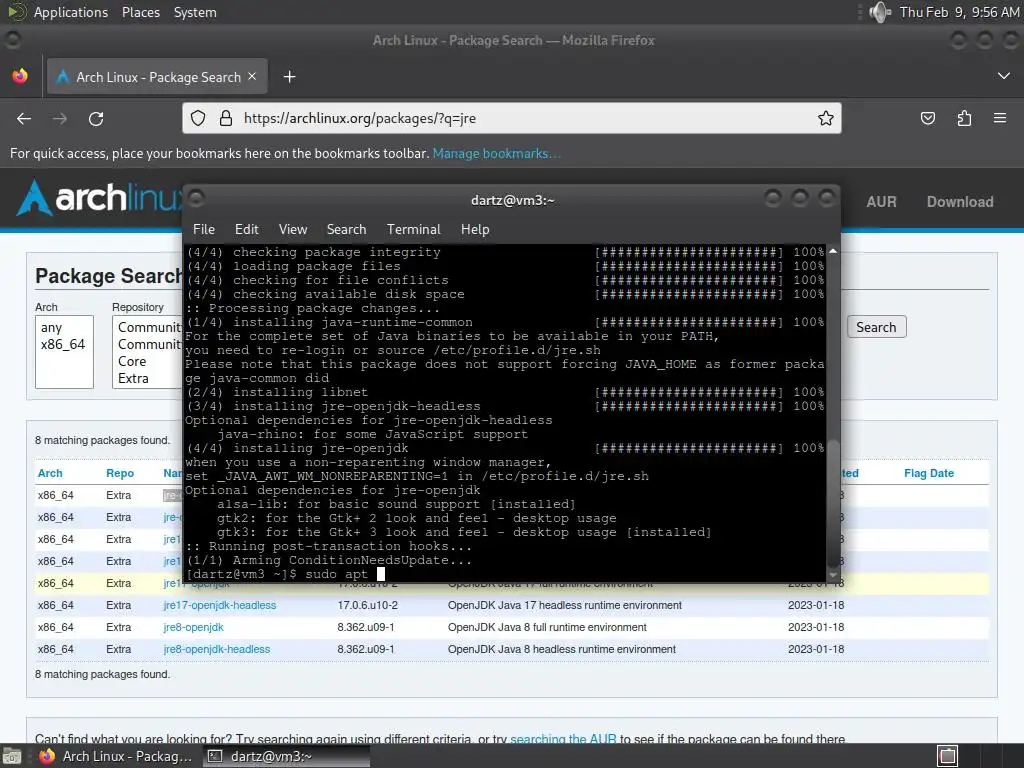Sort table by Repo column
This screenshot has width=1024, height=768.
pos(120,473)
